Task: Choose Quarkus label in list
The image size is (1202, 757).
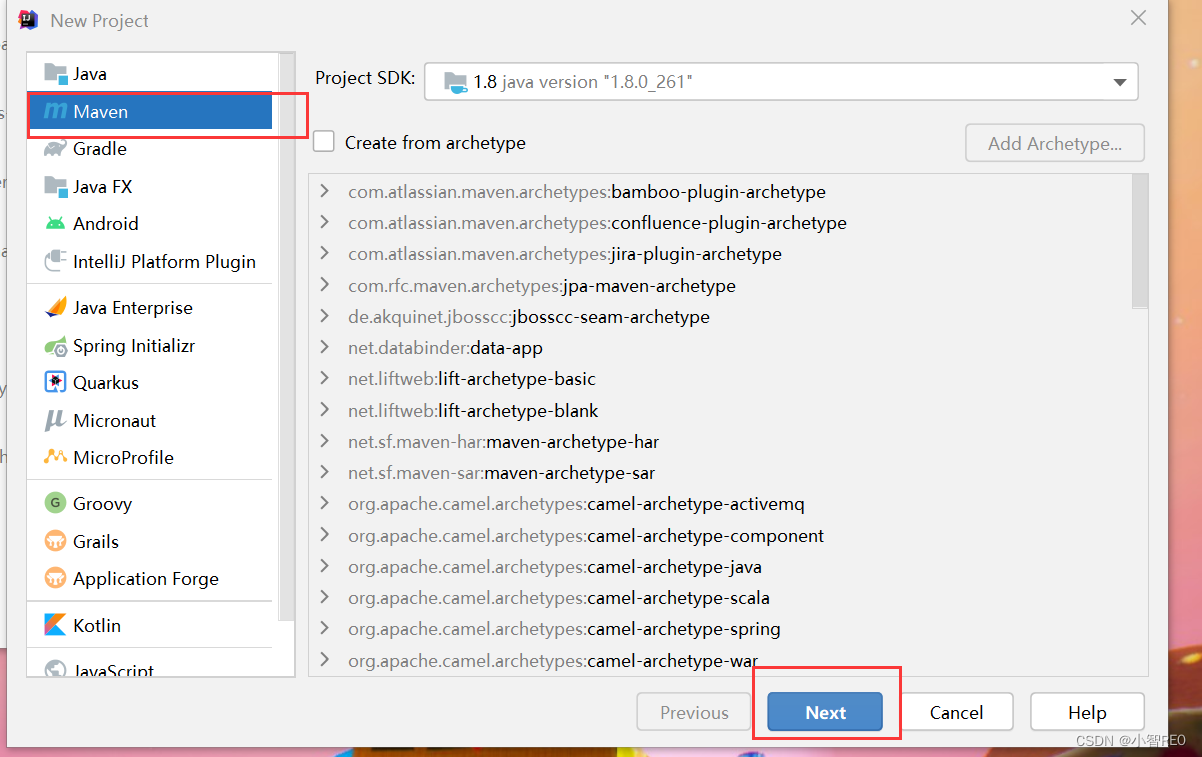Action: click(x=106, y=383)
